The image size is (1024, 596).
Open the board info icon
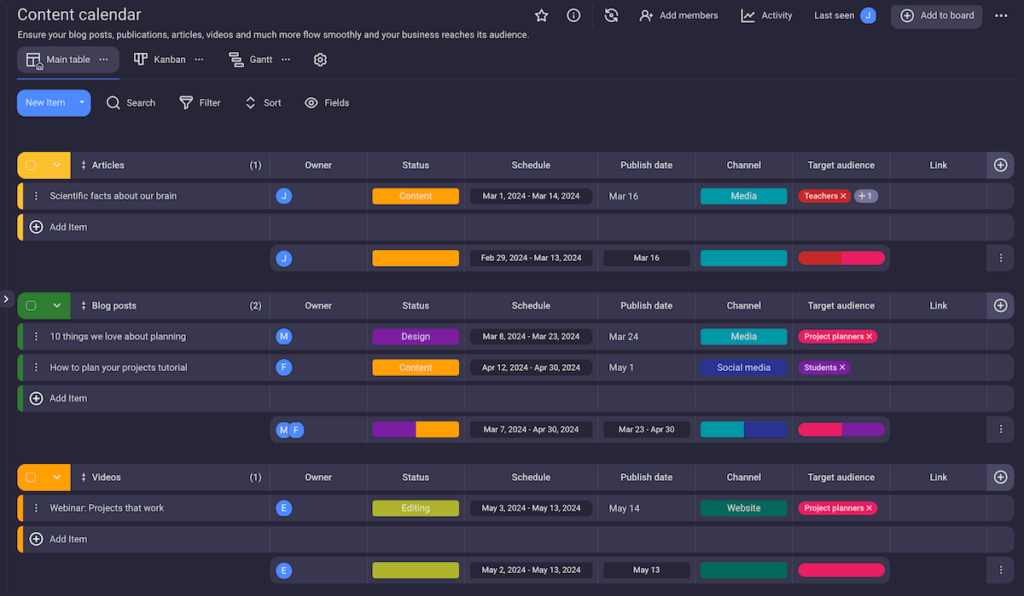(x=572, y=15)
